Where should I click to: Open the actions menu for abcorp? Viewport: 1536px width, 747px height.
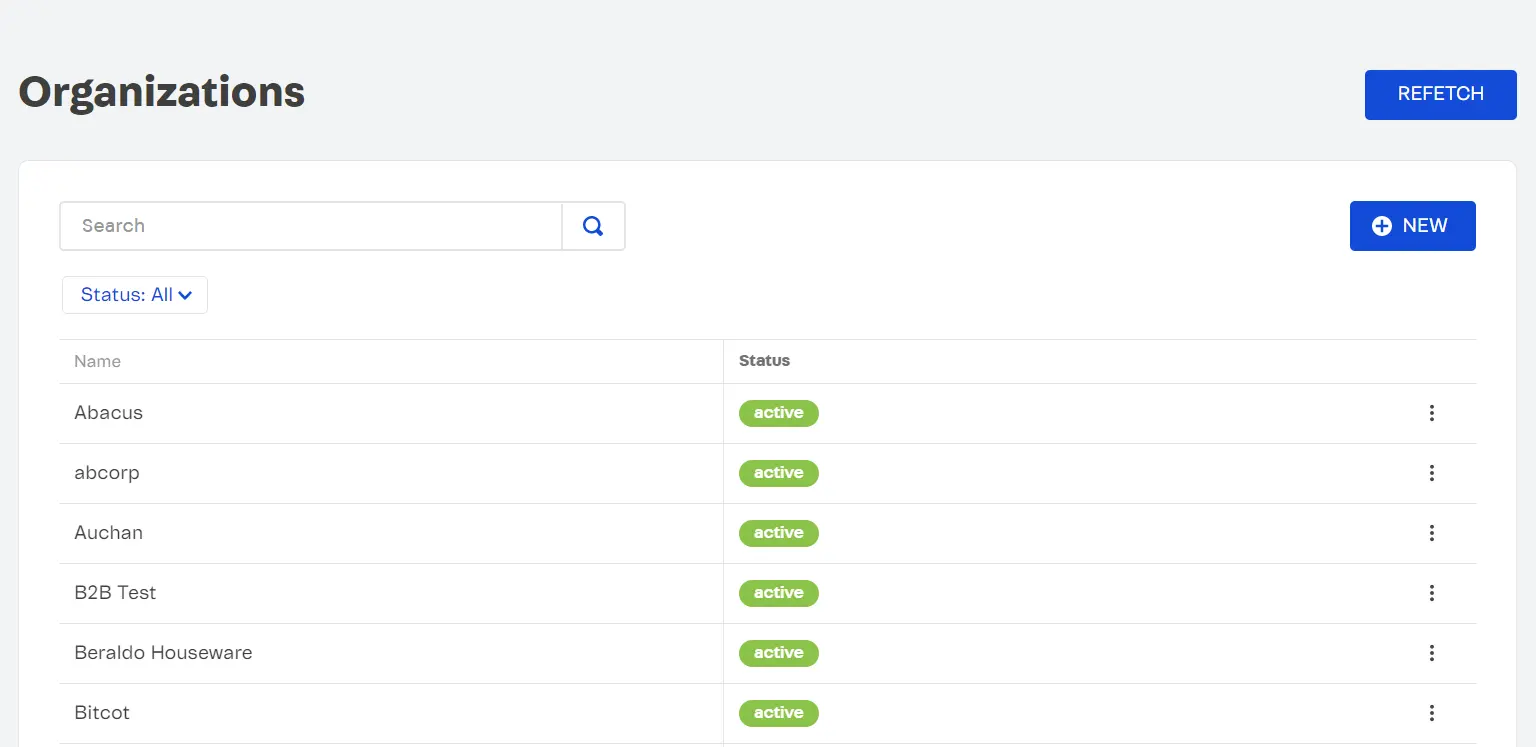[x=1432, y=473]
